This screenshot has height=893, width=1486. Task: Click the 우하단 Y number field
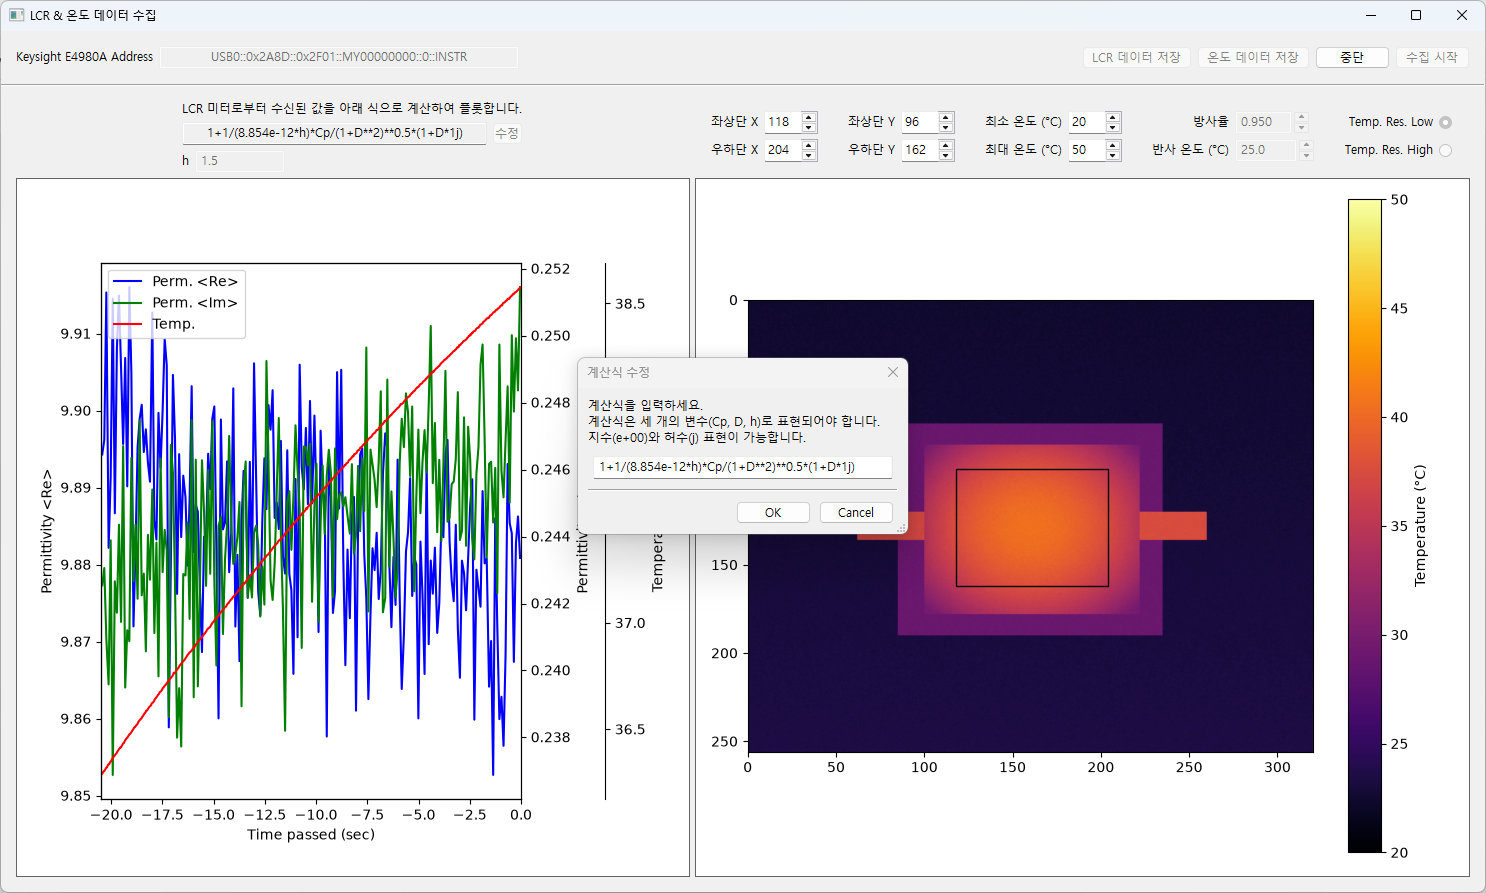pyautogui.click(x=921, y=150)
